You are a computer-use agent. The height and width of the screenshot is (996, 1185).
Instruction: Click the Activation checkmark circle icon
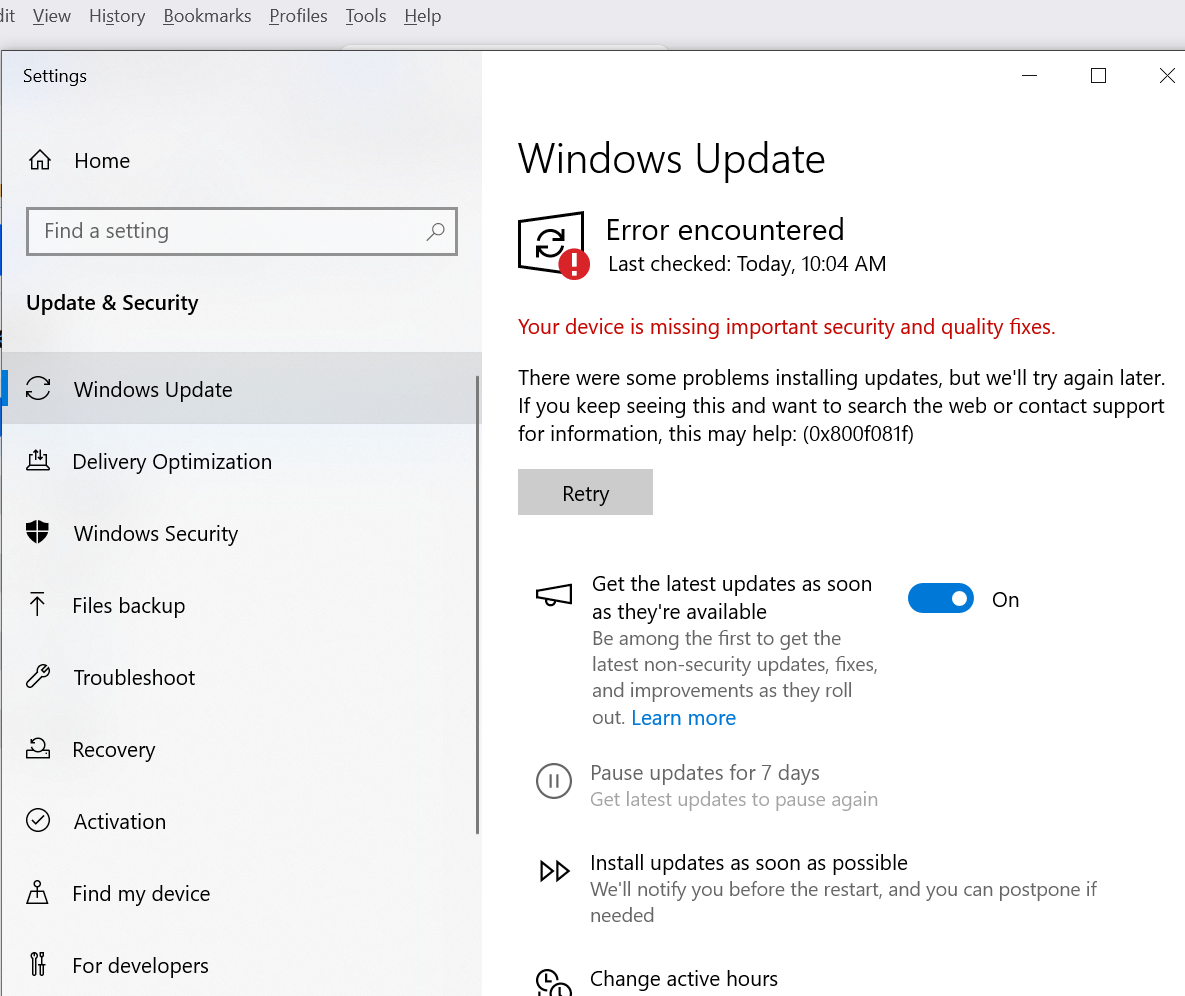pyautogui.click(x=38, y=820)
